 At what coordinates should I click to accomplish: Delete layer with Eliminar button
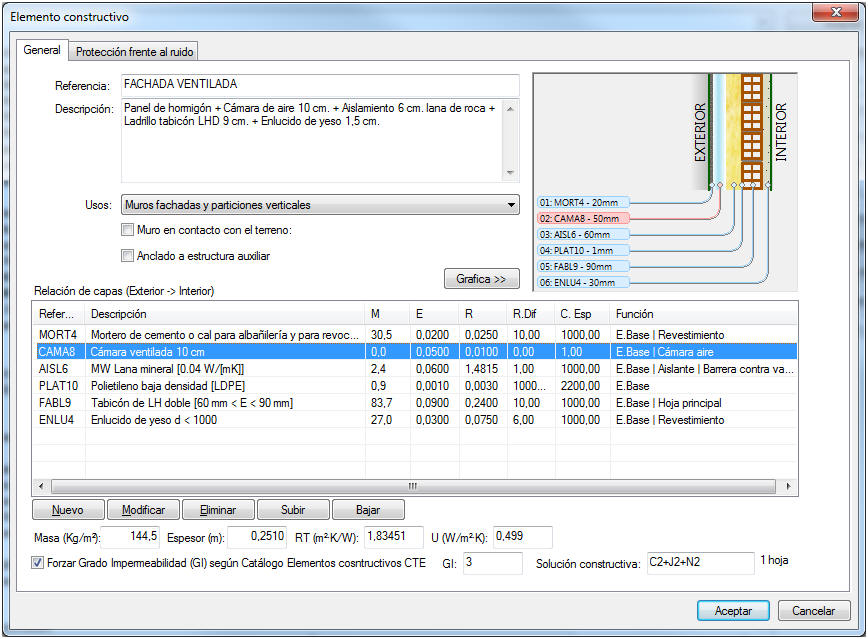(218, 509)
